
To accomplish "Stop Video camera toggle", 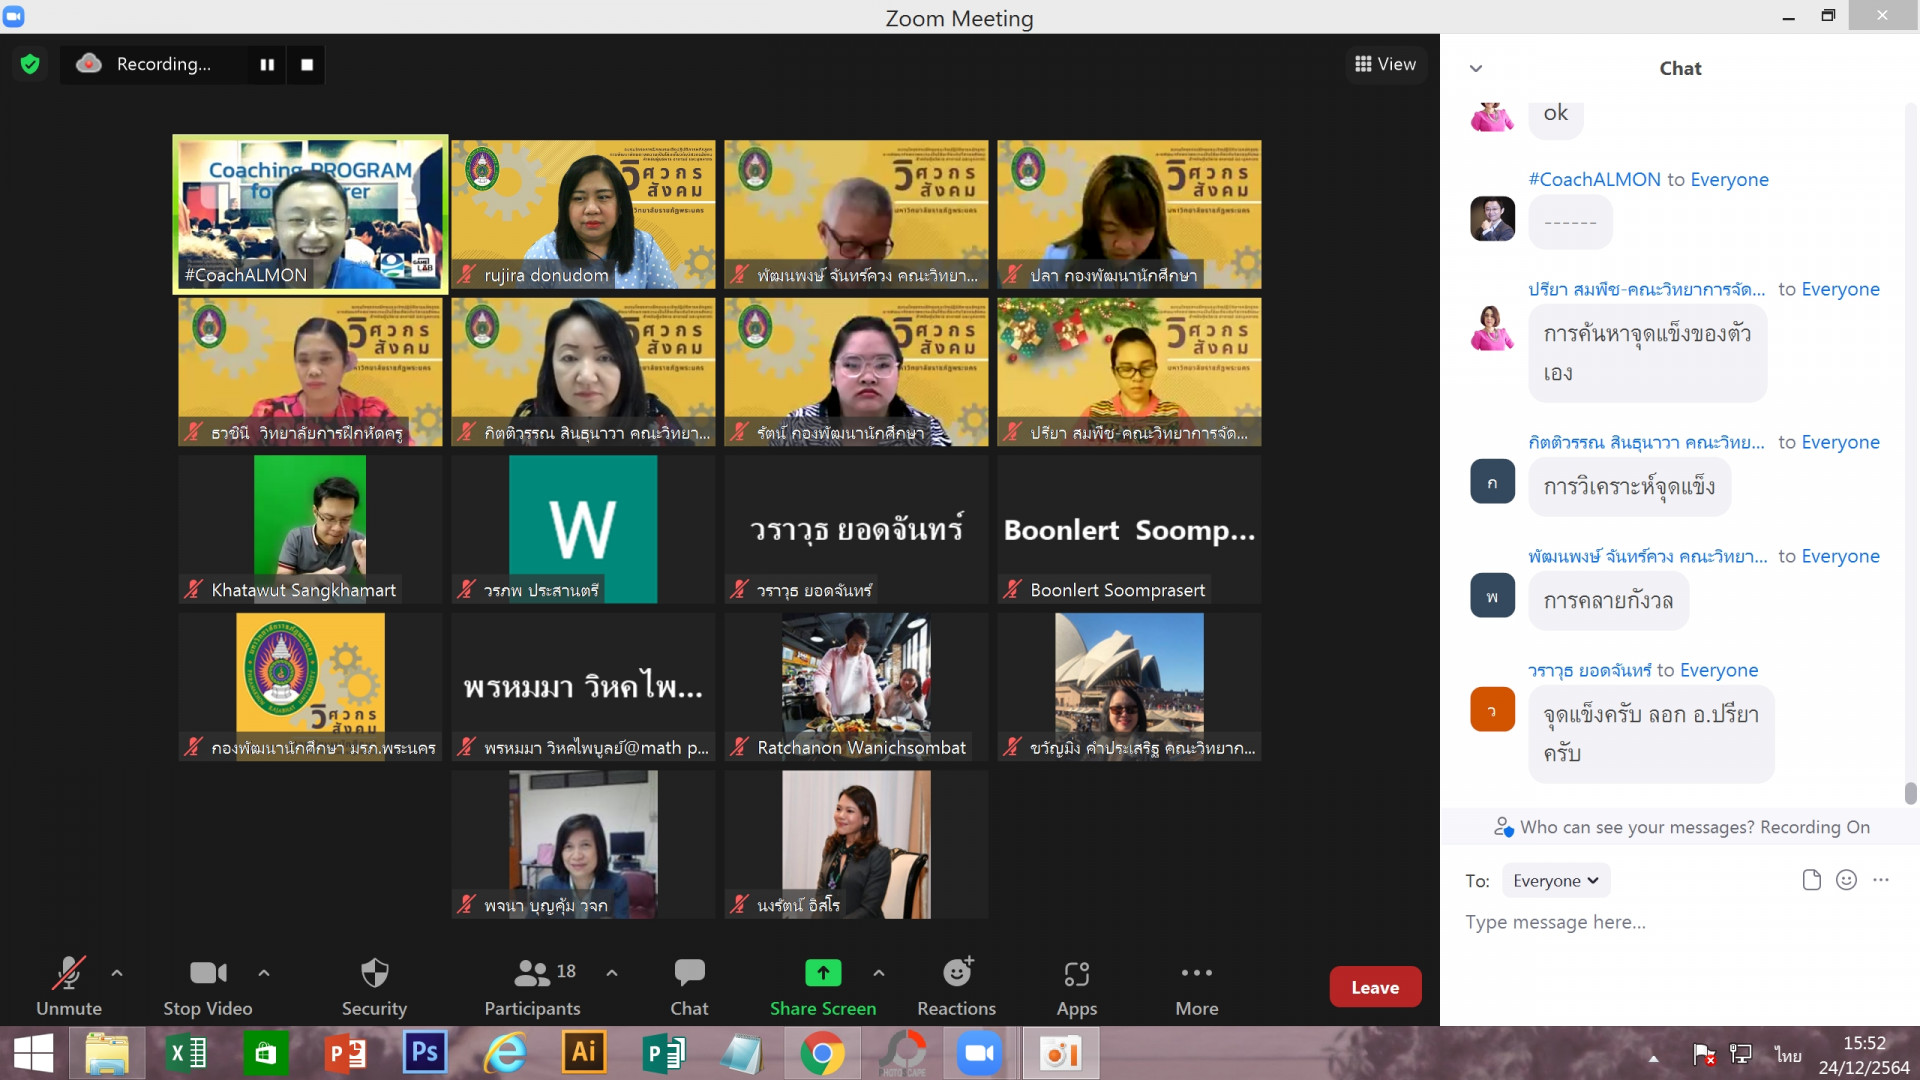I will (208, 973).
